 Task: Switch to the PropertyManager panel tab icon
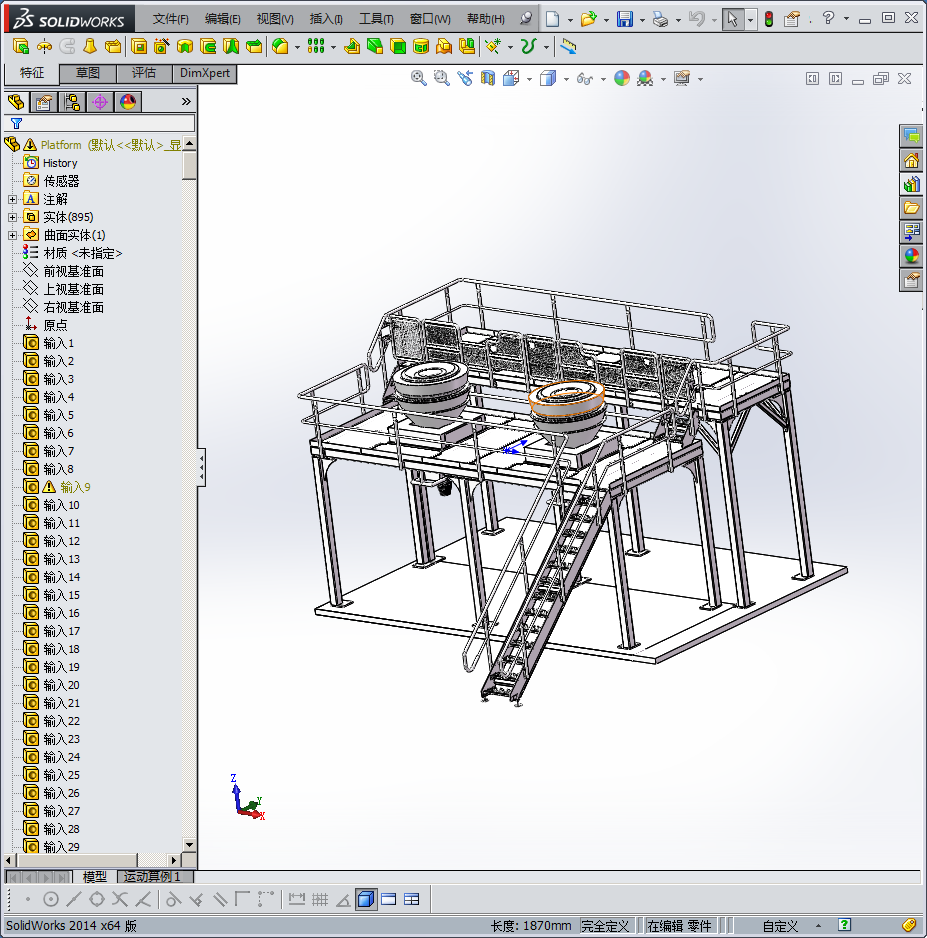point(43,101)
